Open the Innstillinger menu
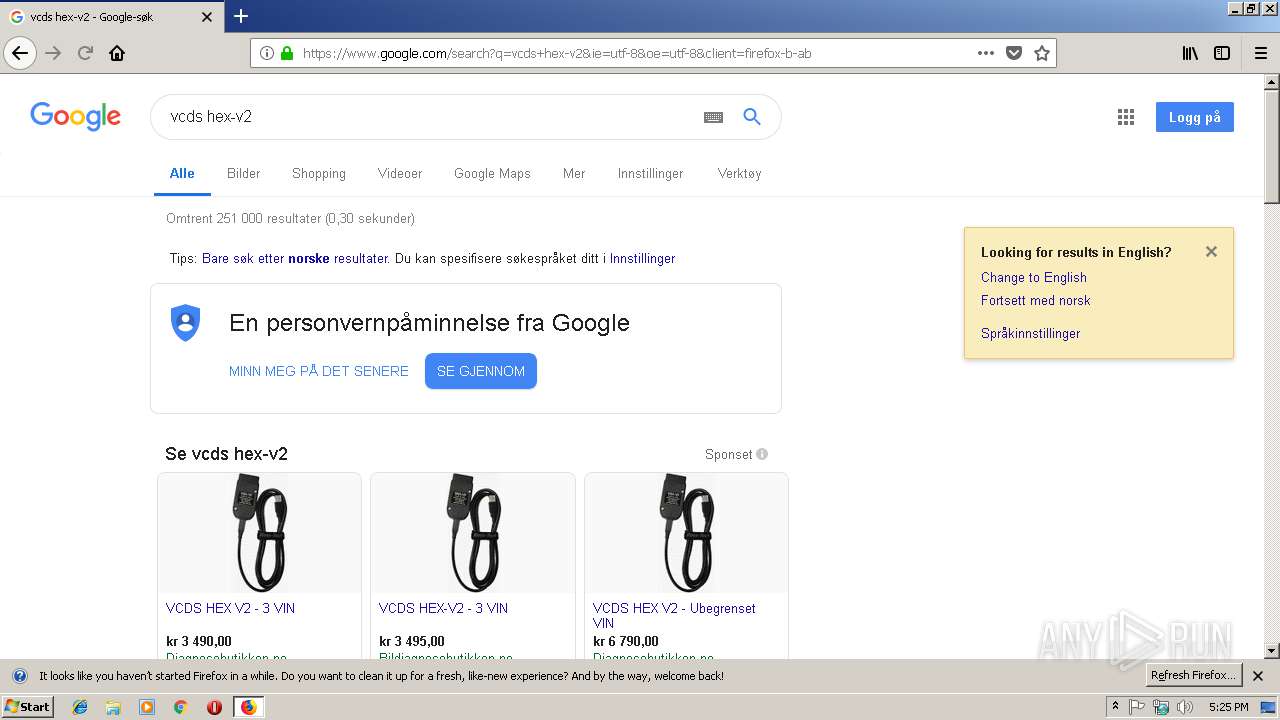Viewport: 1280px width, 720px height. pos(650,173)
